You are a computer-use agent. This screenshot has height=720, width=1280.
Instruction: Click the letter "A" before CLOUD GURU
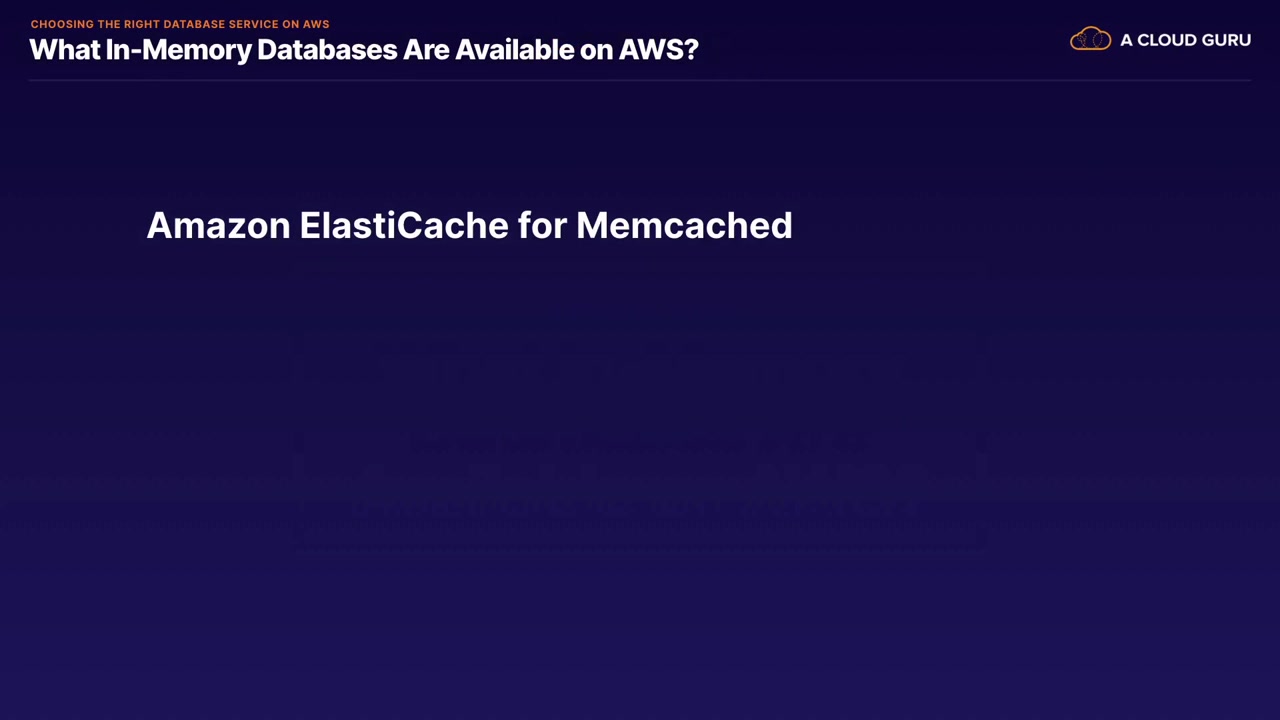(x=1126, y=40)
